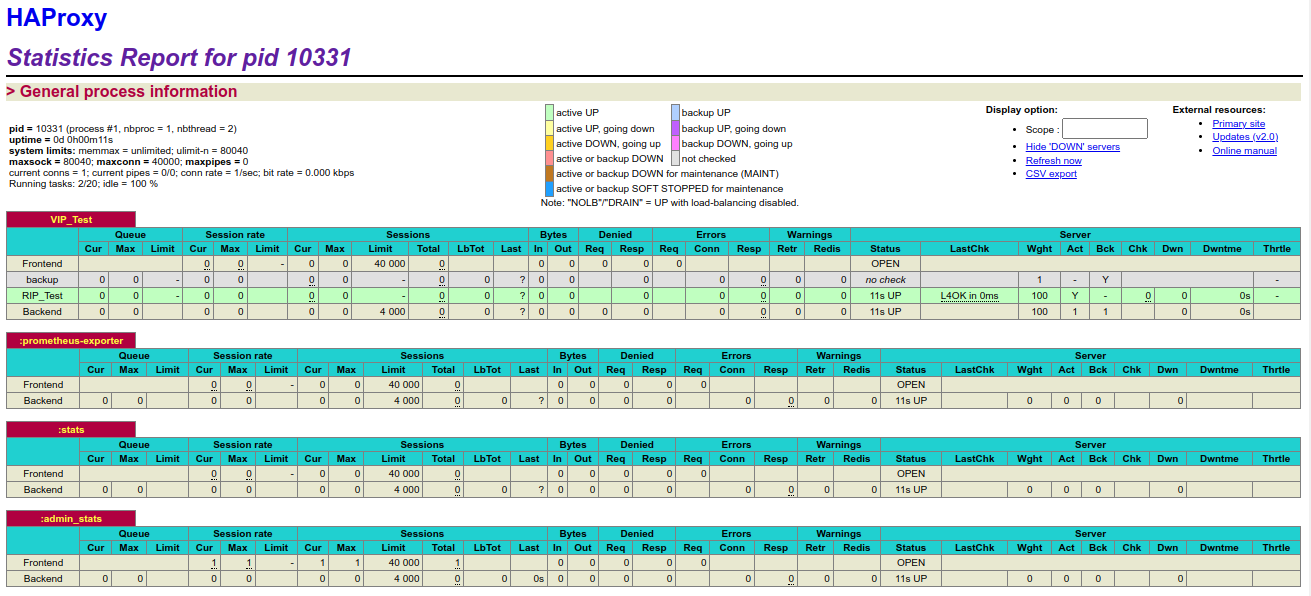Click :admin_stats Backend row label

[43, 579]
